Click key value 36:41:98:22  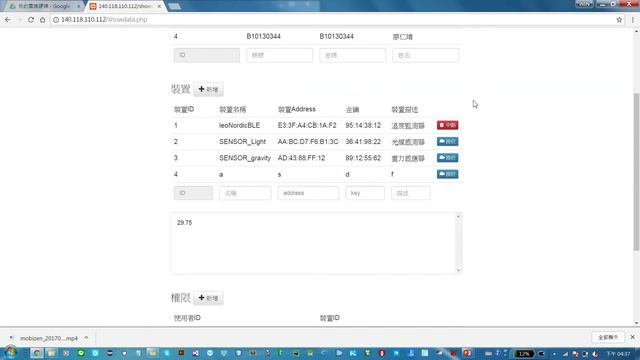pyautogui.click(x=363, y=142)
